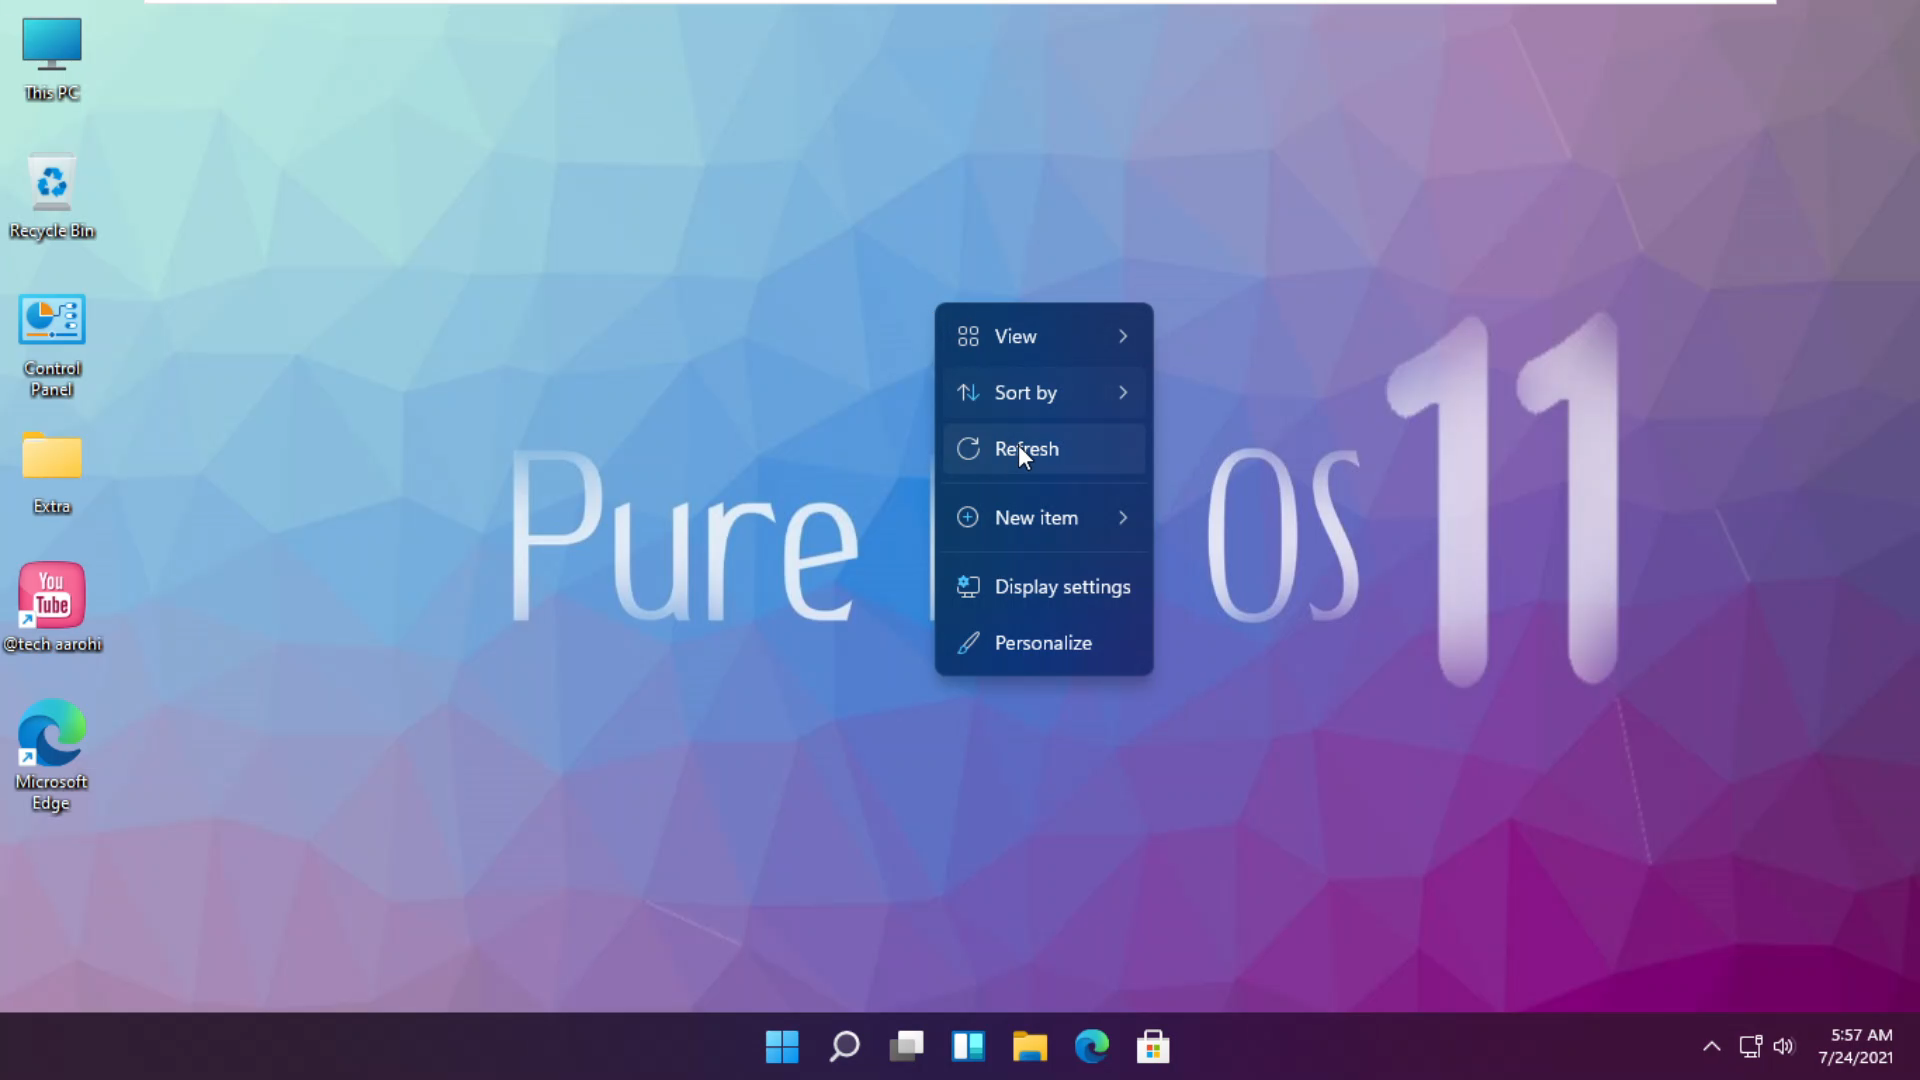Viewport: 1920px width, 1080px height.
Task: Click the grid icon beside View
Action: coord(968,337)
